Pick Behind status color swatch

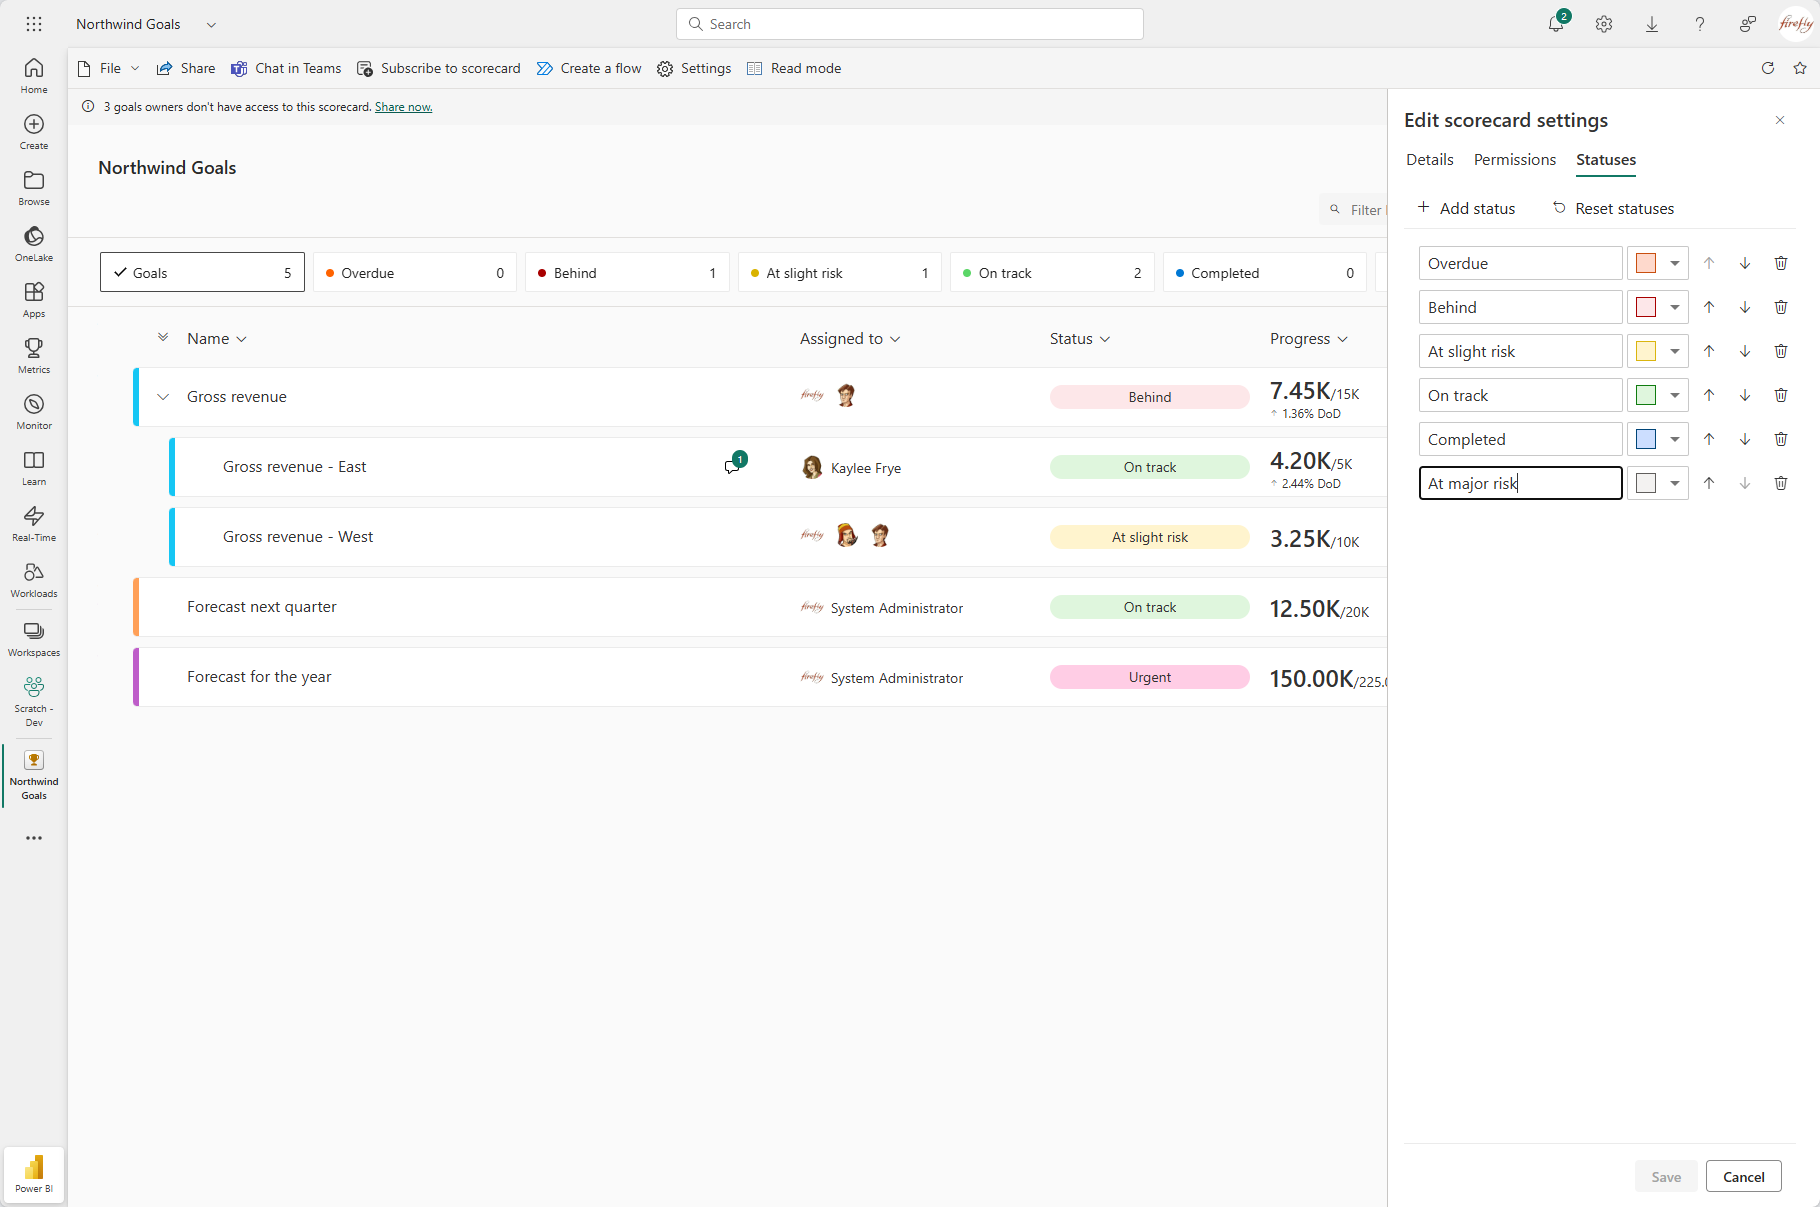(x=1646, y=307)
